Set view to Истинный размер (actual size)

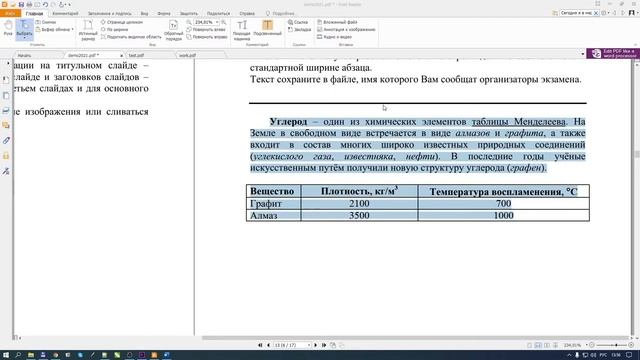(x=88, y=30)
